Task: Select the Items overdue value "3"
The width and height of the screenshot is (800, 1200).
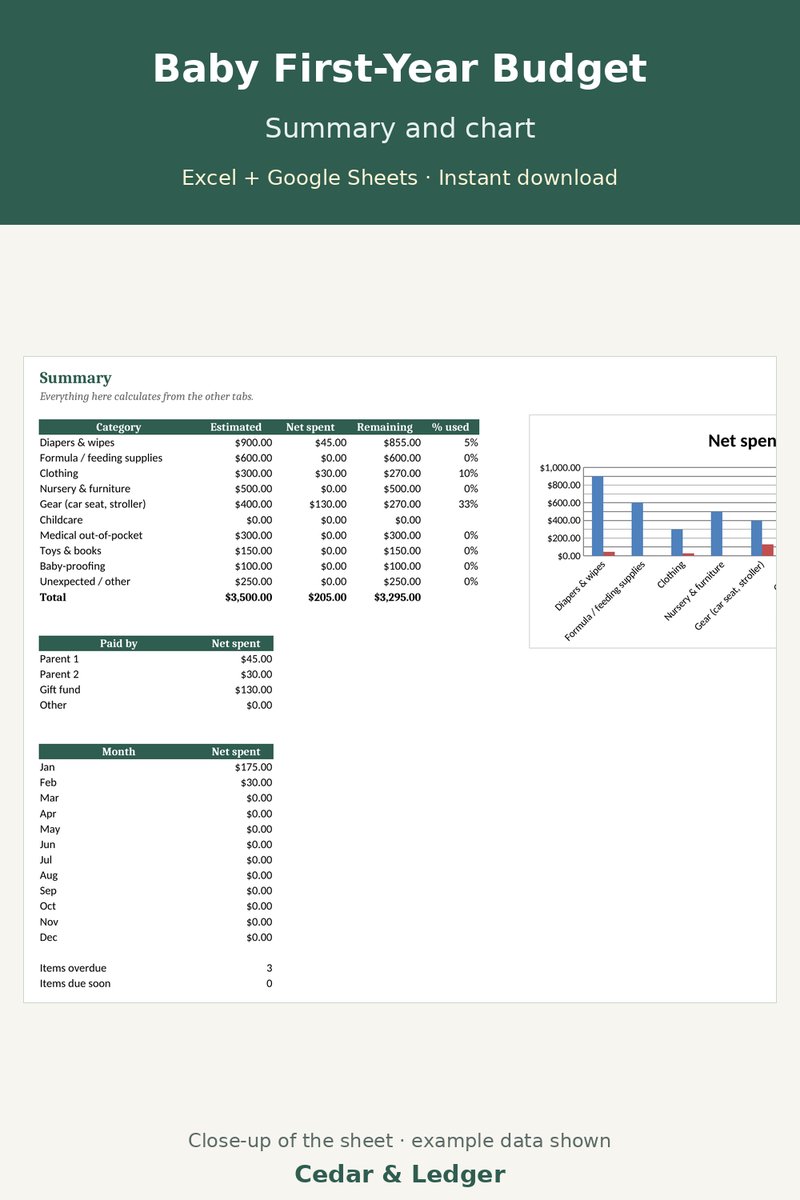Action: tap(269, 968)
